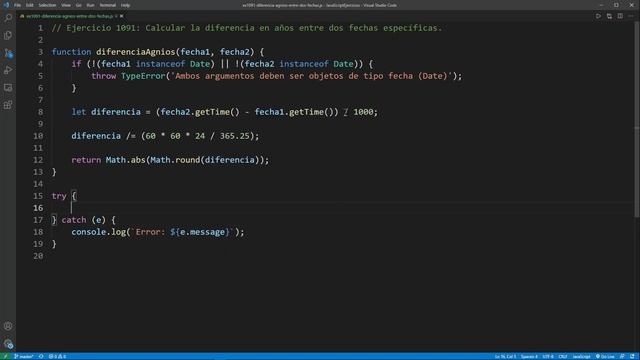Click the 'try' keyword on line 15

[59, 196]
